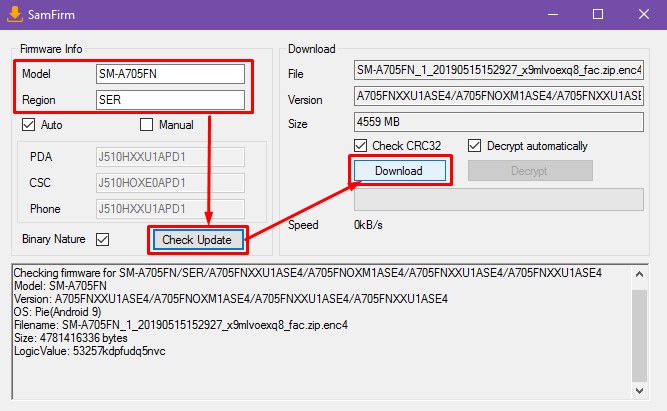Click the greyed-out Decrypt button
Screen dimensions: 667x411
pyautogui.click(x=530, y=171)
